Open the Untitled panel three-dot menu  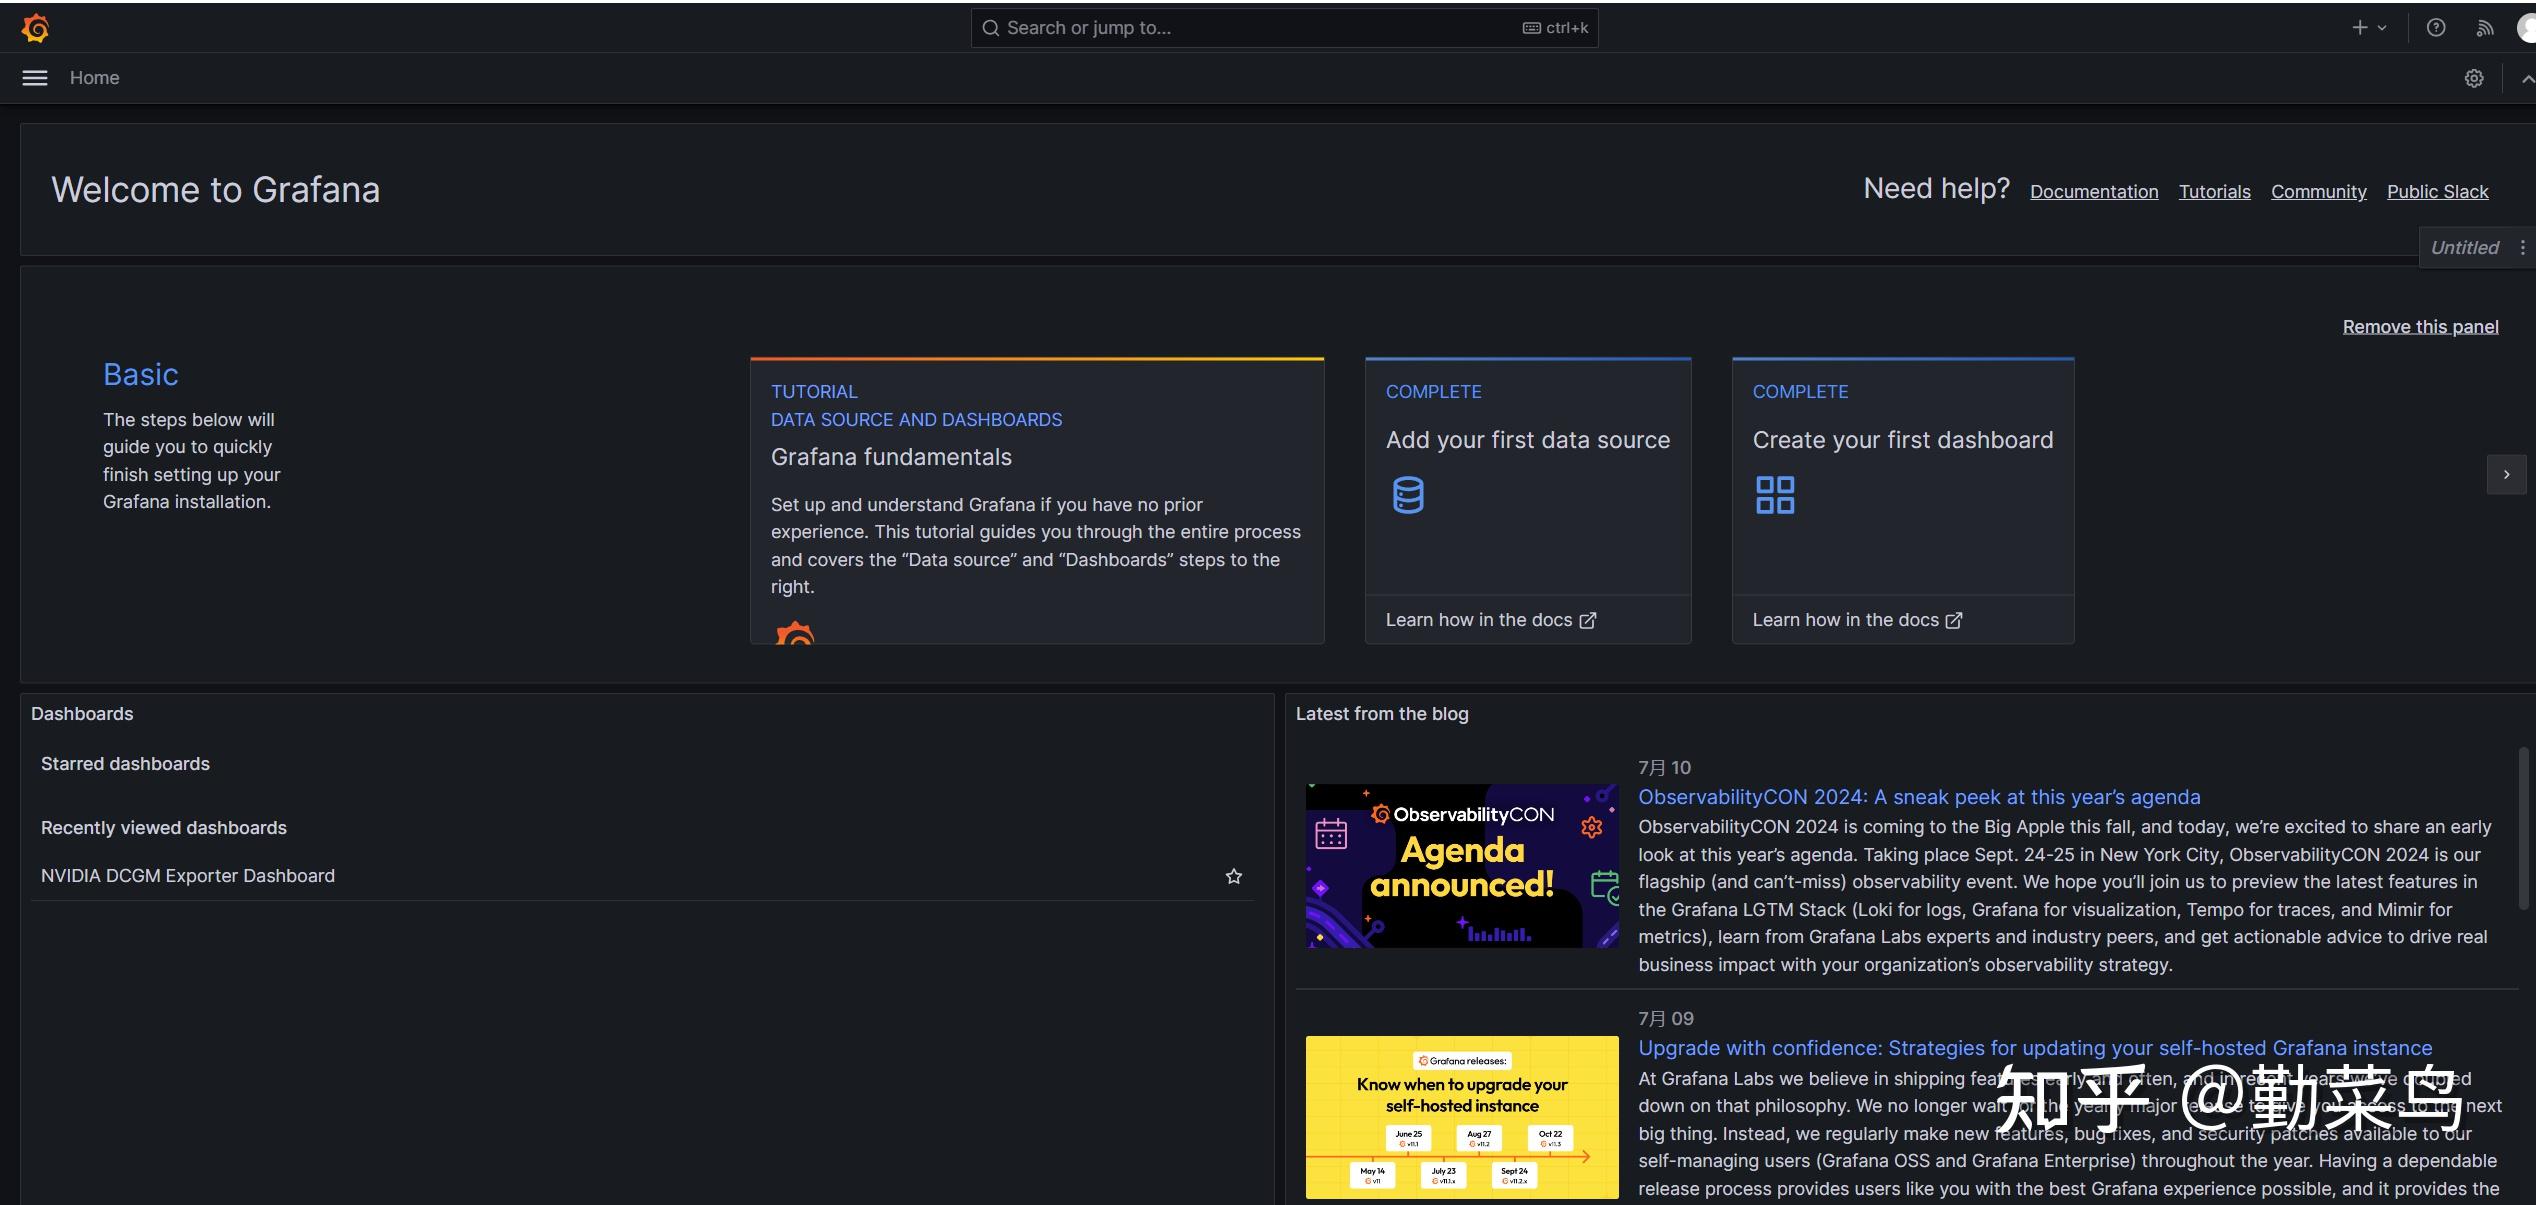coord(2523,248)
